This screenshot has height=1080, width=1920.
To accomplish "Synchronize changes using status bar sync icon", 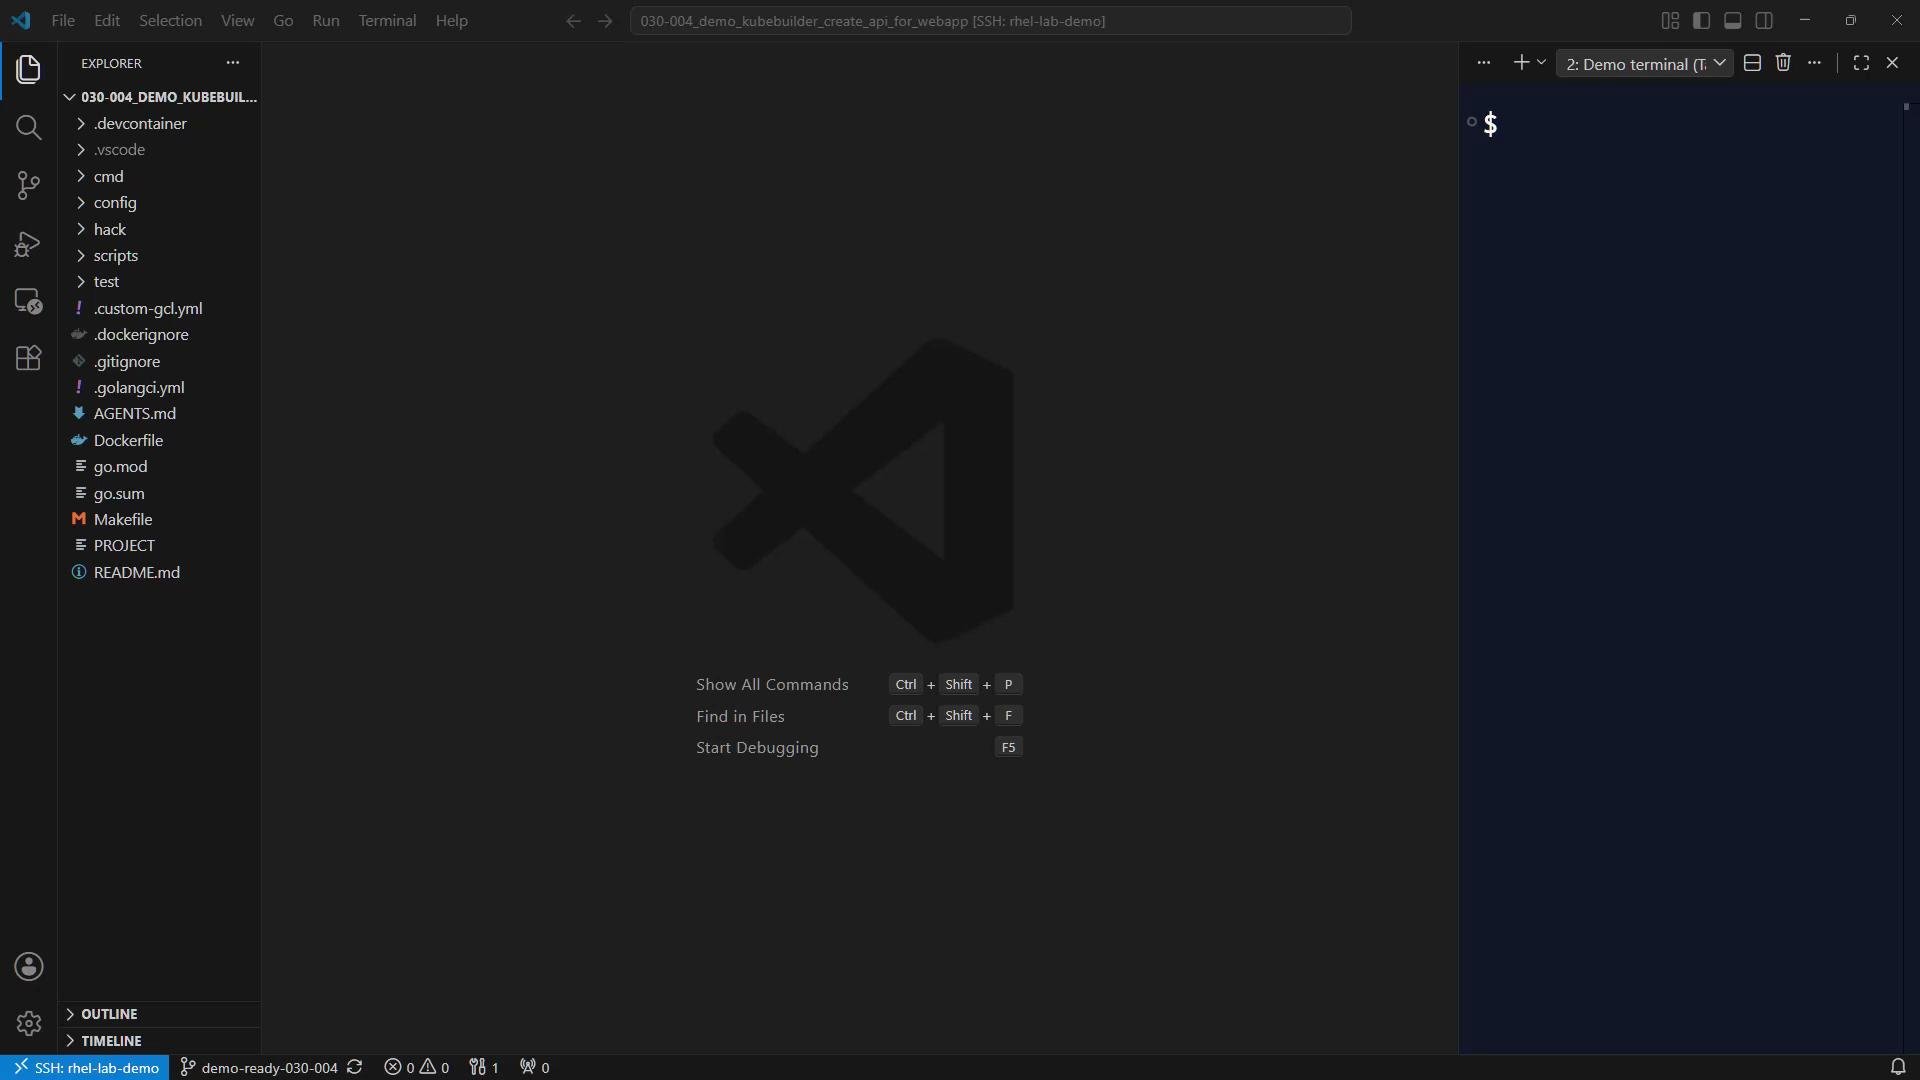I will [355, 1067].
